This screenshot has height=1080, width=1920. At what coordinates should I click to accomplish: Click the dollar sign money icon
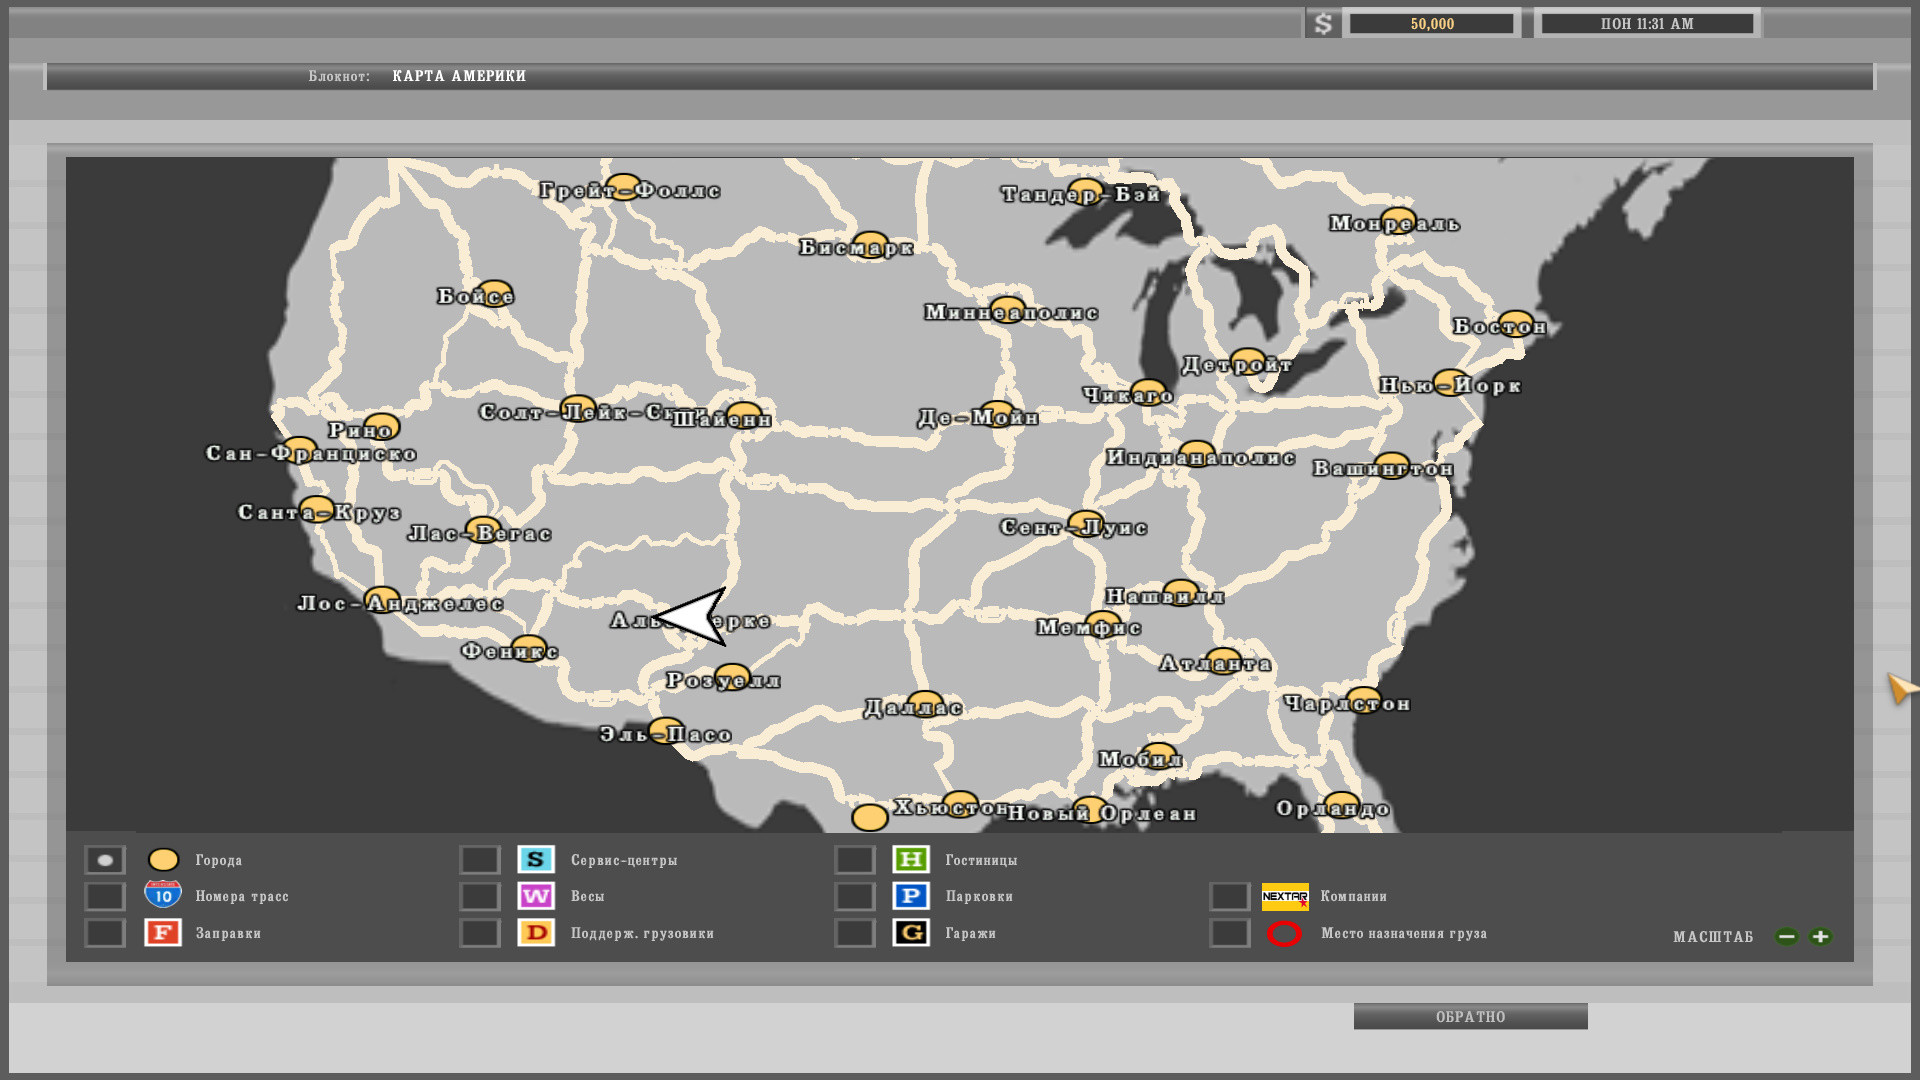[1323, 24]
